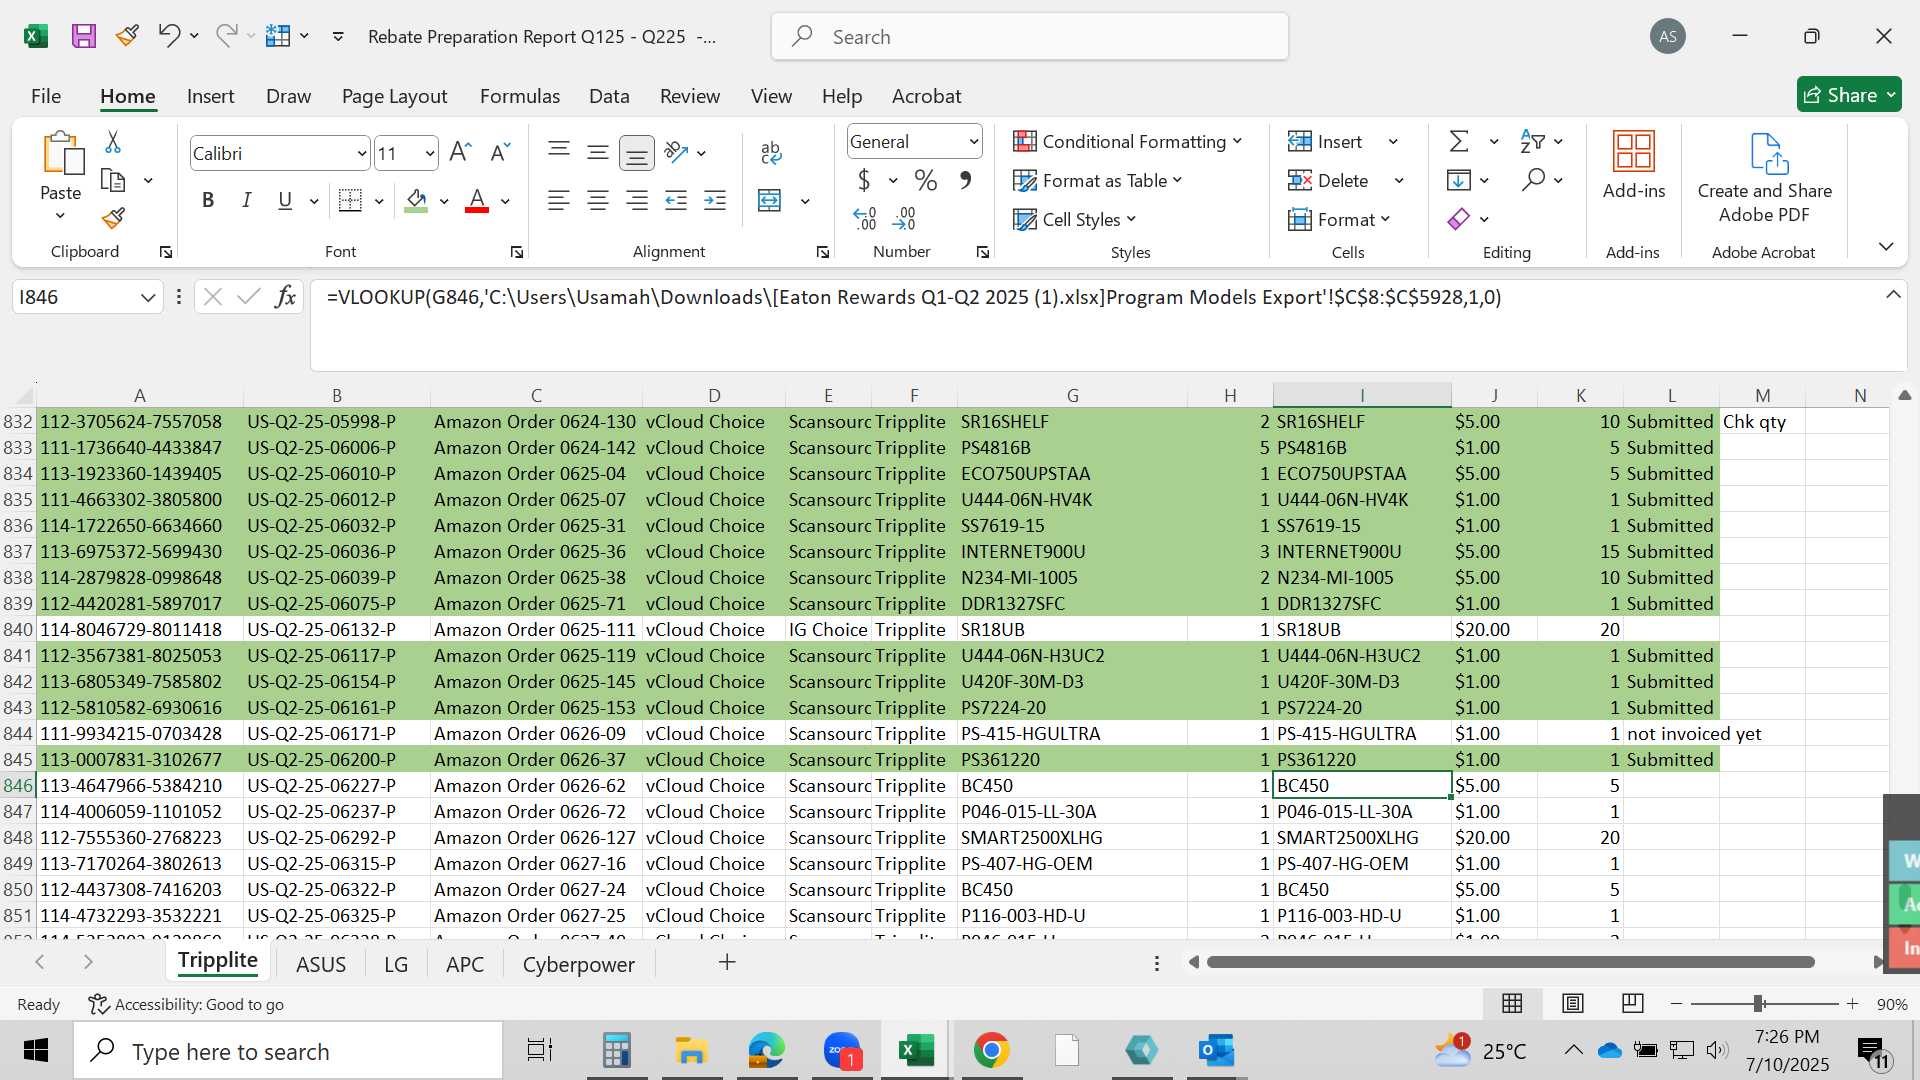
Task: Open the Name Box dropdown arrow
Action: pos(148,297)
